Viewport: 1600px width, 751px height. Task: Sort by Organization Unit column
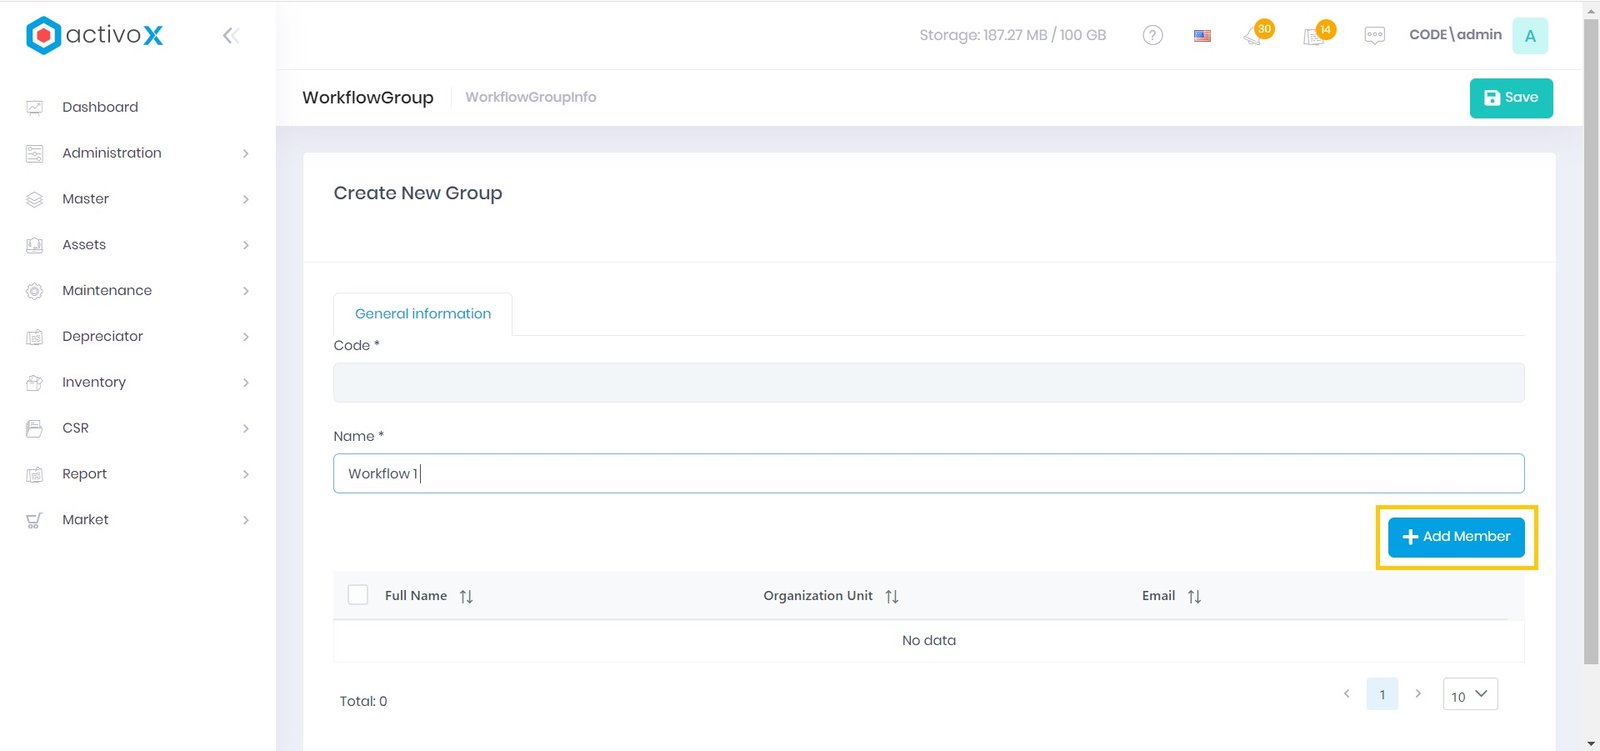[891, 596]
